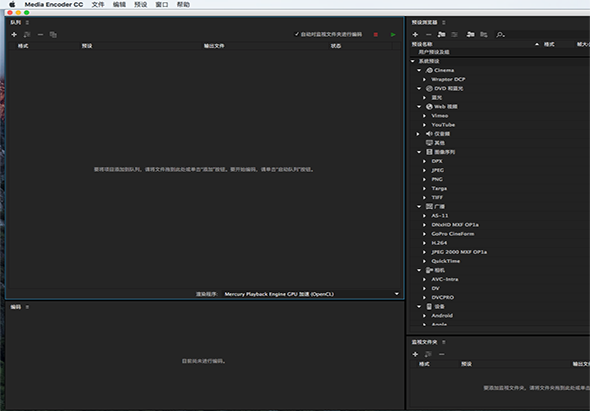The width and height of the screenshot is (590, 411).
Task: Click the Cinema category icon
Action: coord(429,70)
